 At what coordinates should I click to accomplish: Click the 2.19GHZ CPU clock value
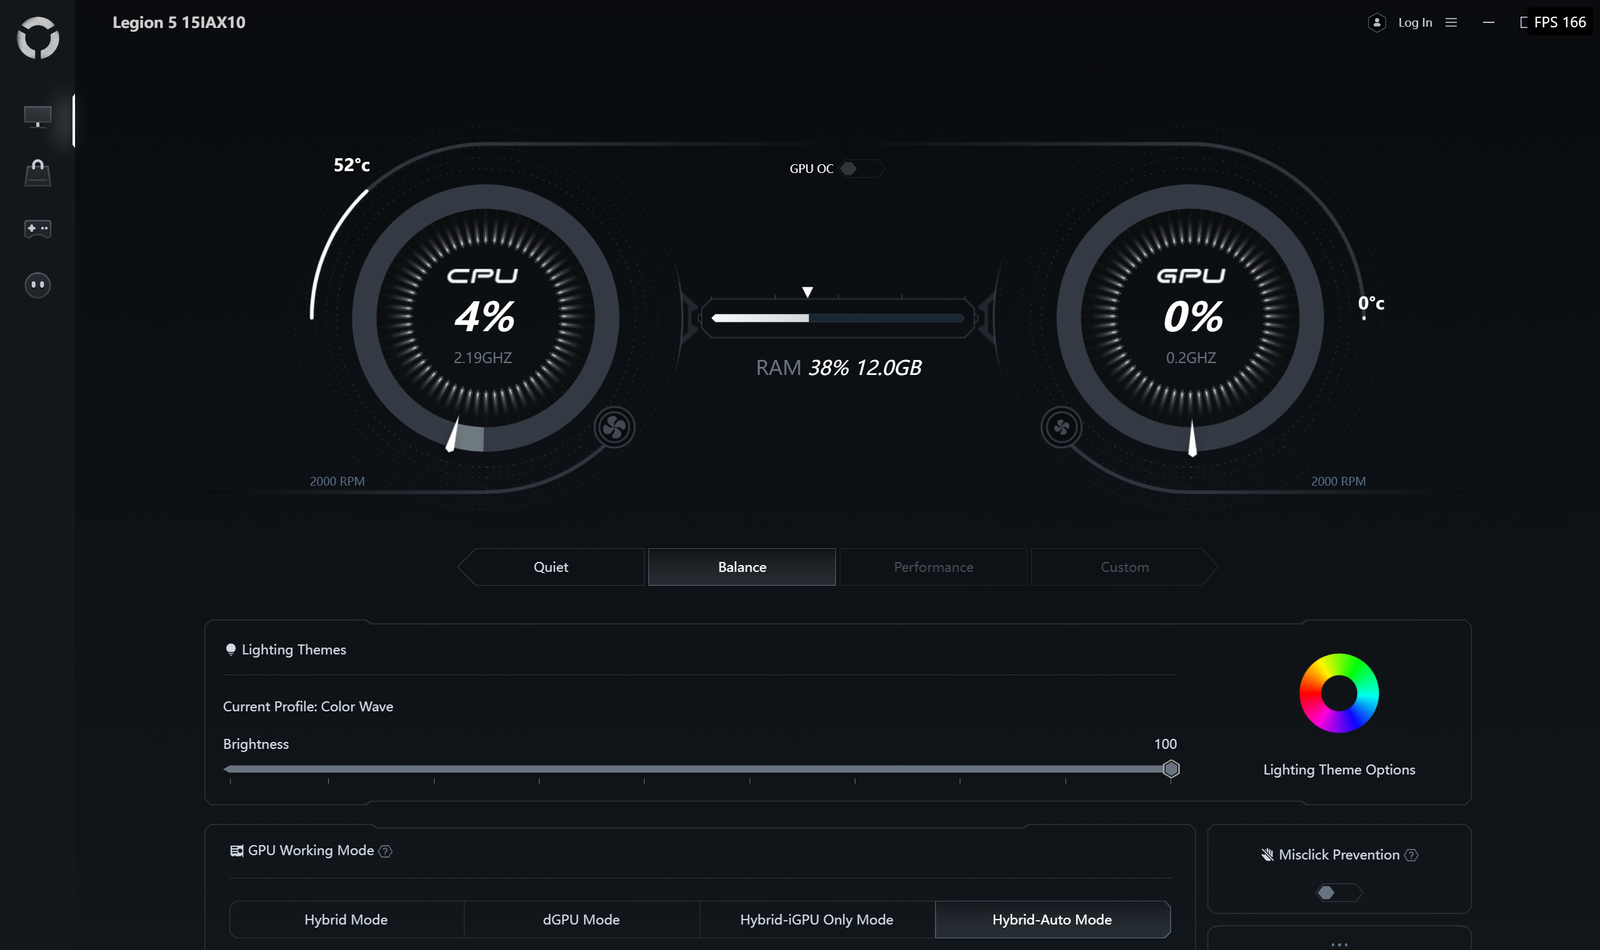[x=483, y=358]
